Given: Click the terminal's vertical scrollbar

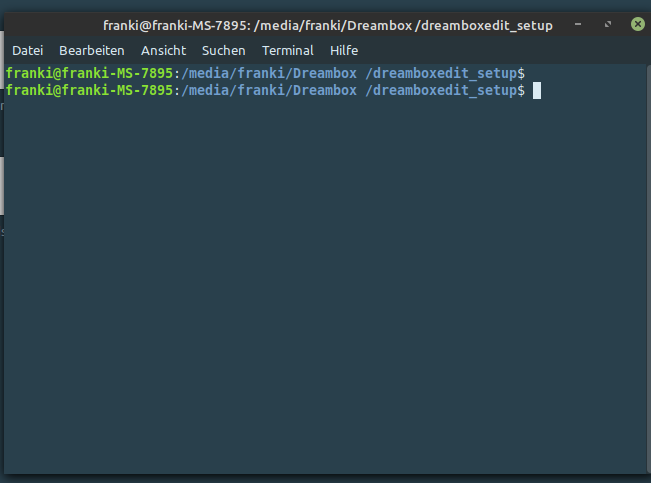Looking at the screenshot, I should coord(649,269).
